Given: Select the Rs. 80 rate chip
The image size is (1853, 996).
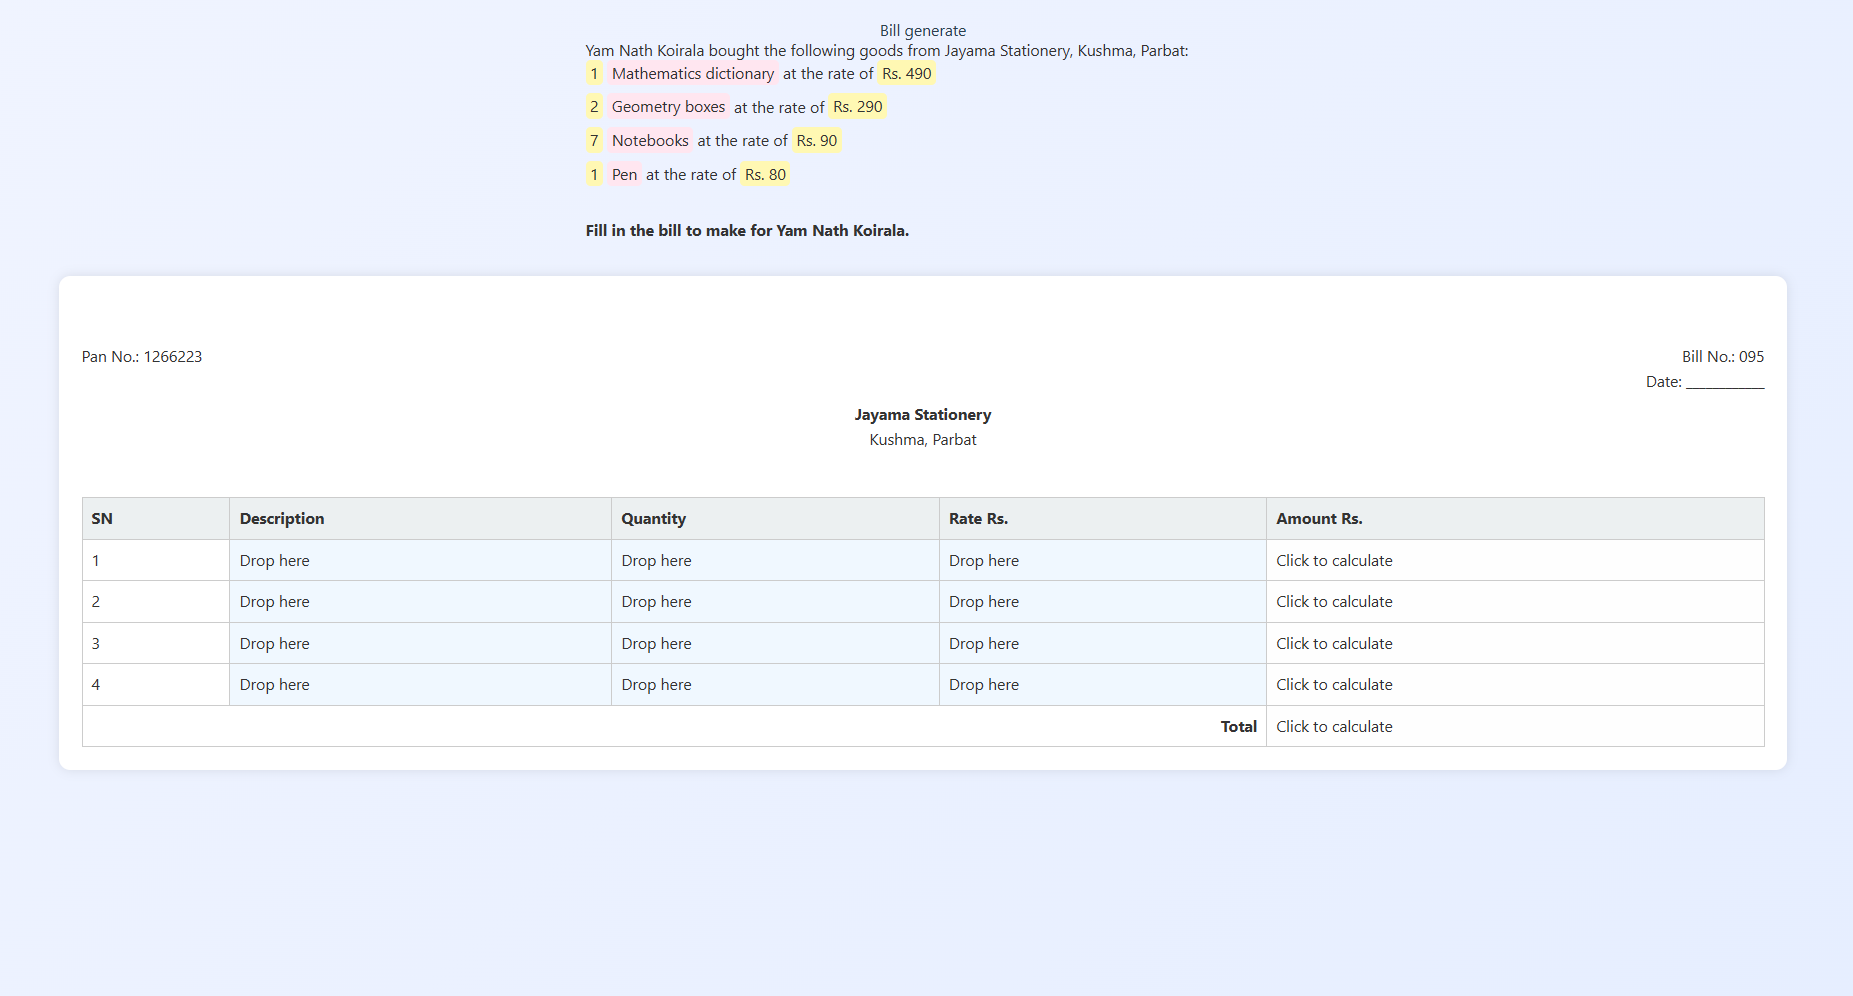Looking at the screenshot, I should 765,175.
